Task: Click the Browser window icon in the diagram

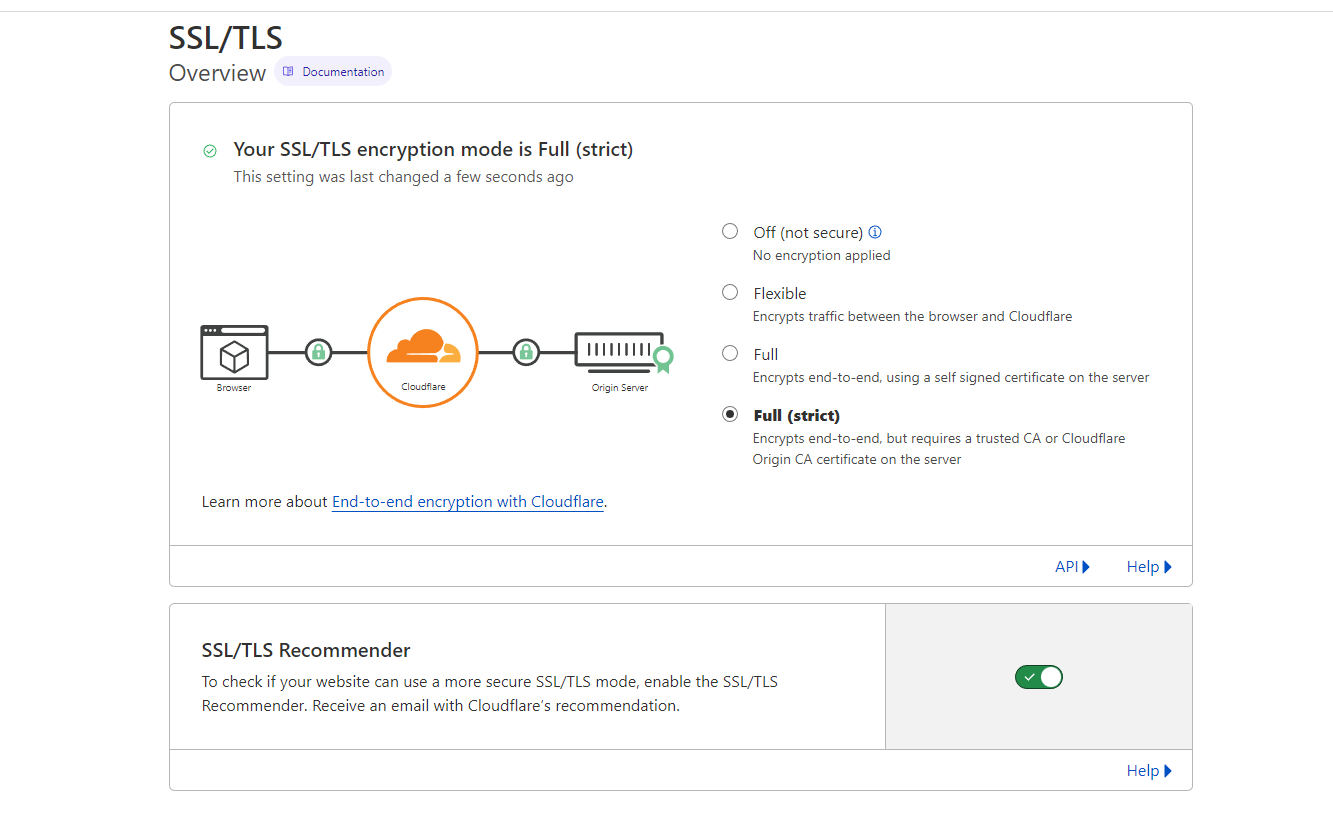Action: 234,351
